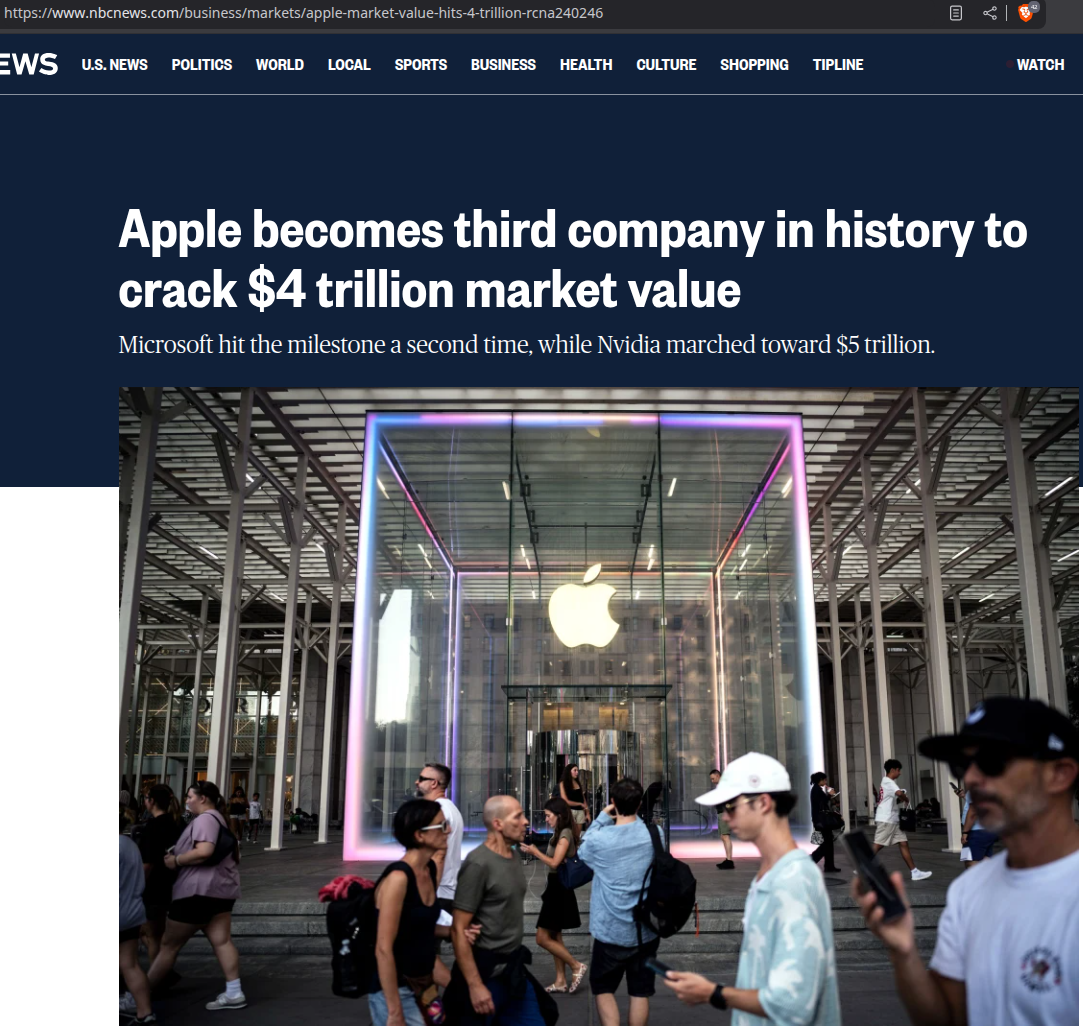Open the Shopping section
The width and height of the screenshot is (1083, 1033).
click(x=754, y=65)
